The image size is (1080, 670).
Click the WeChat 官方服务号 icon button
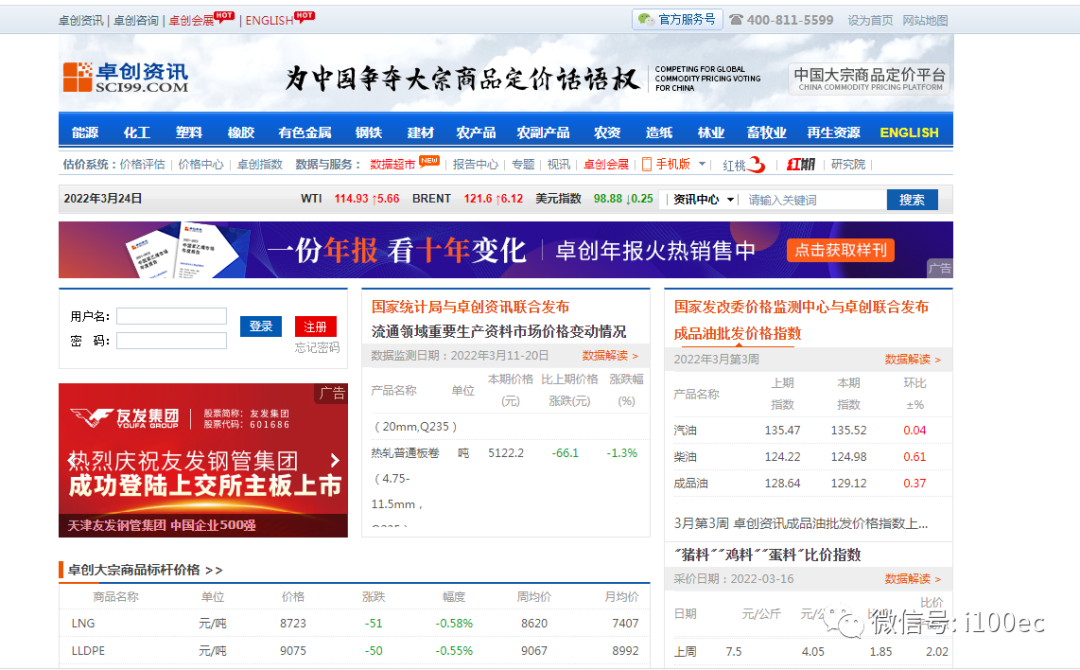coord(677,19)
